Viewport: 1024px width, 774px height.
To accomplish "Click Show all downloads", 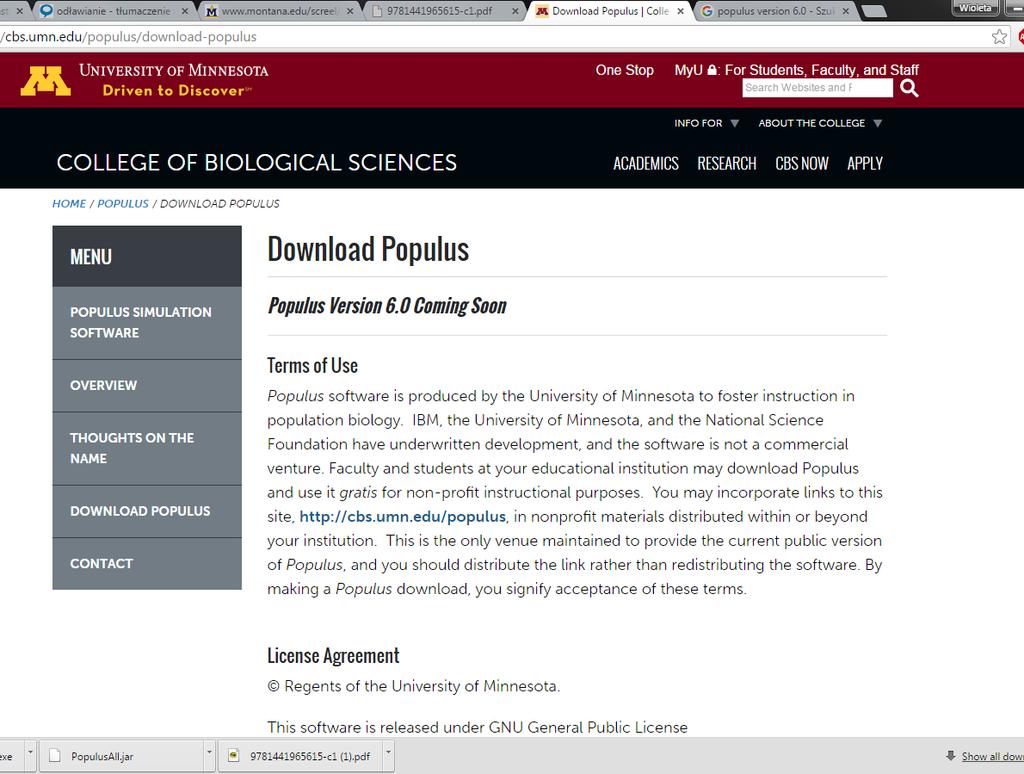I will click(x=992, y=756).
